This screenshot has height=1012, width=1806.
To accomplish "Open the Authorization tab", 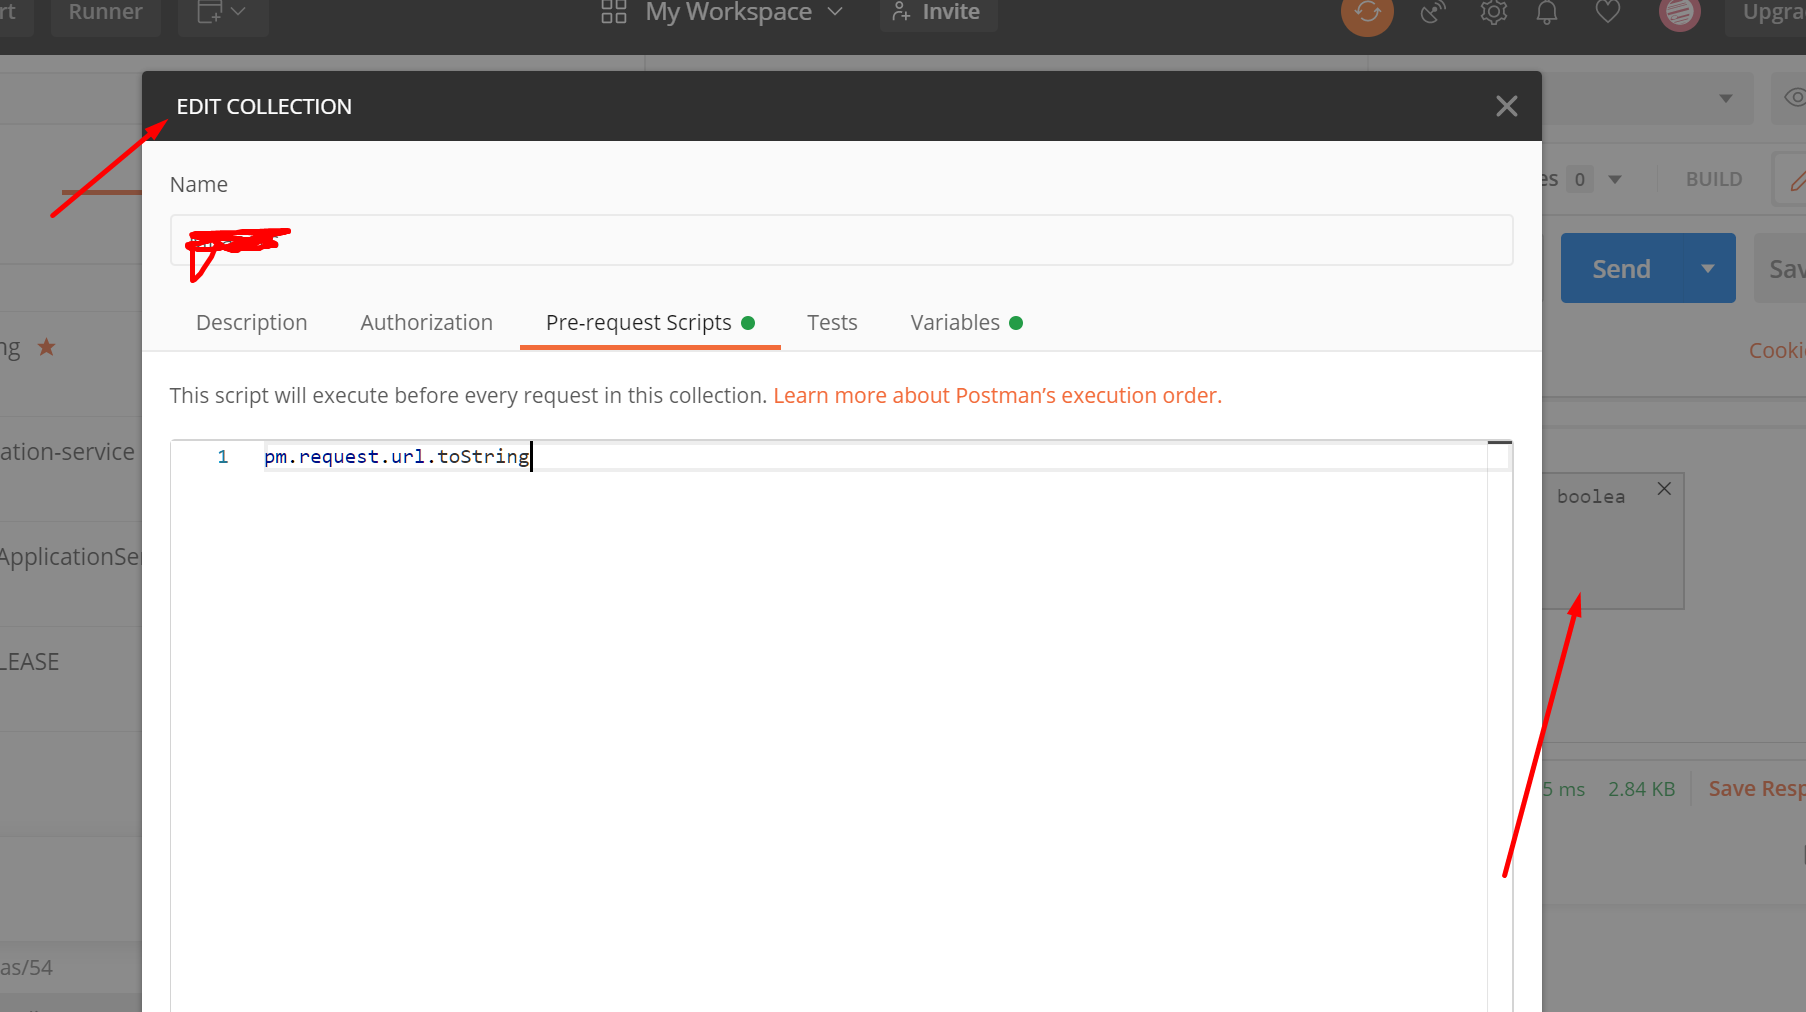I will 426,322.
